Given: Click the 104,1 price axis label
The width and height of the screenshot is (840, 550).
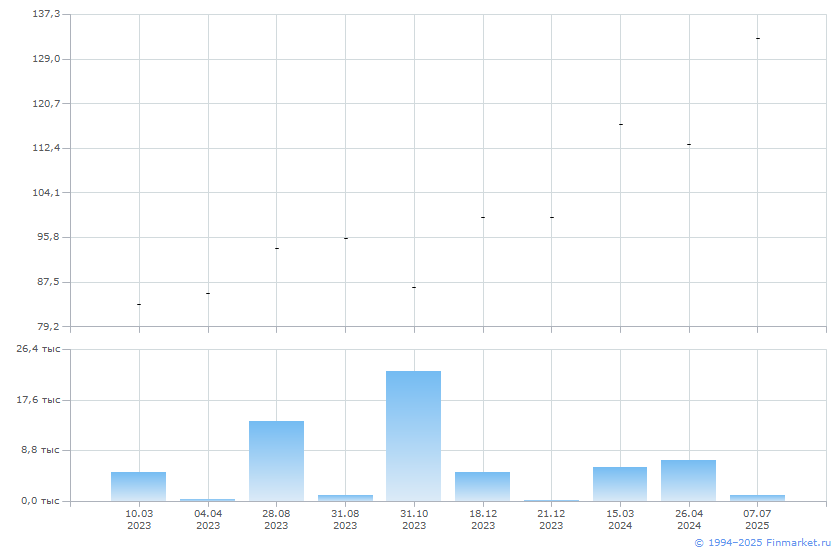Looking at the screenshot, I should click(x=47, y=192).
